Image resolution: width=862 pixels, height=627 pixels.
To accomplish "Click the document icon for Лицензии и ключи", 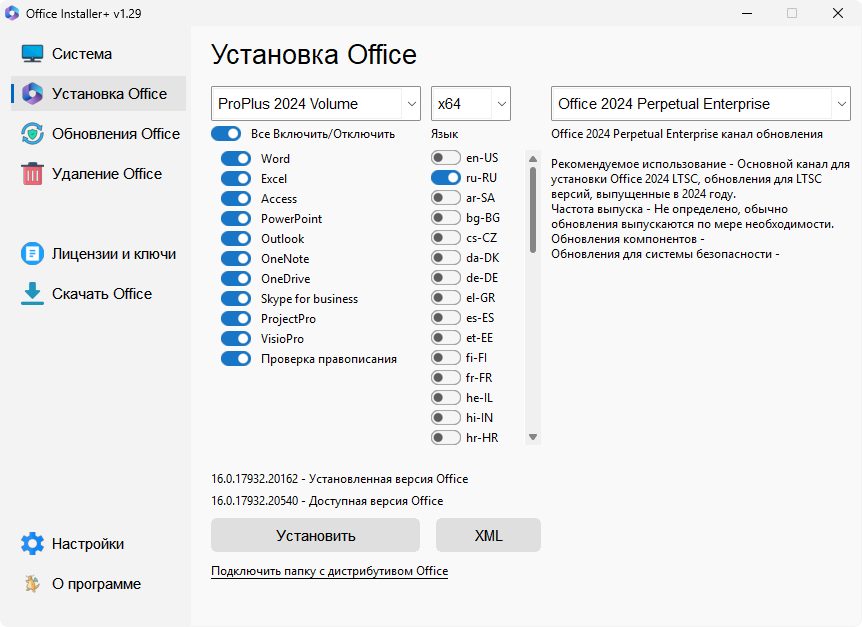I will [33, 254].
